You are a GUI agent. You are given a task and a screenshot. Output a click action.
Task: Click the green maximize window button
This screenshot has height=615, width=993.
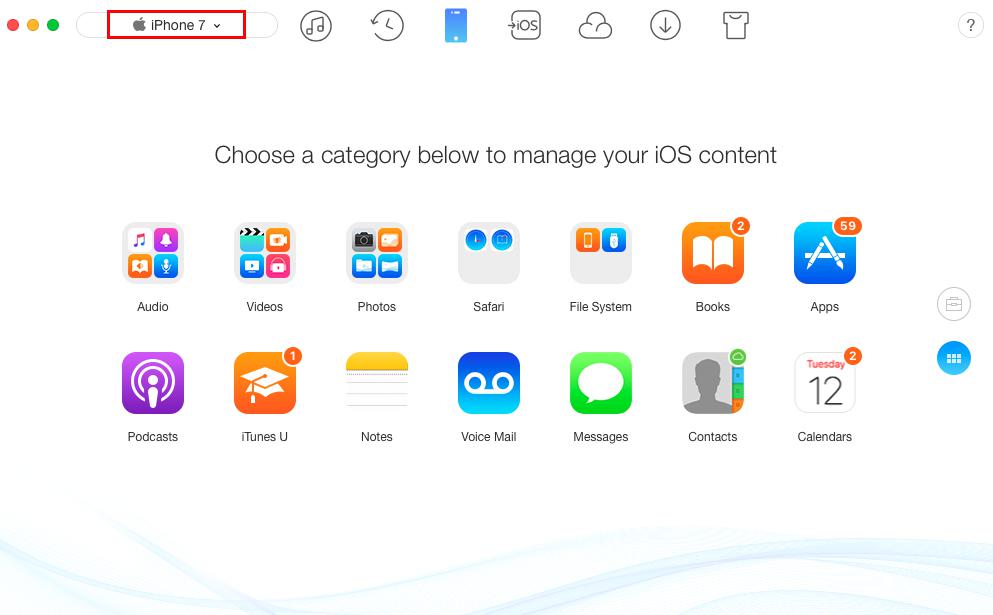53,25
